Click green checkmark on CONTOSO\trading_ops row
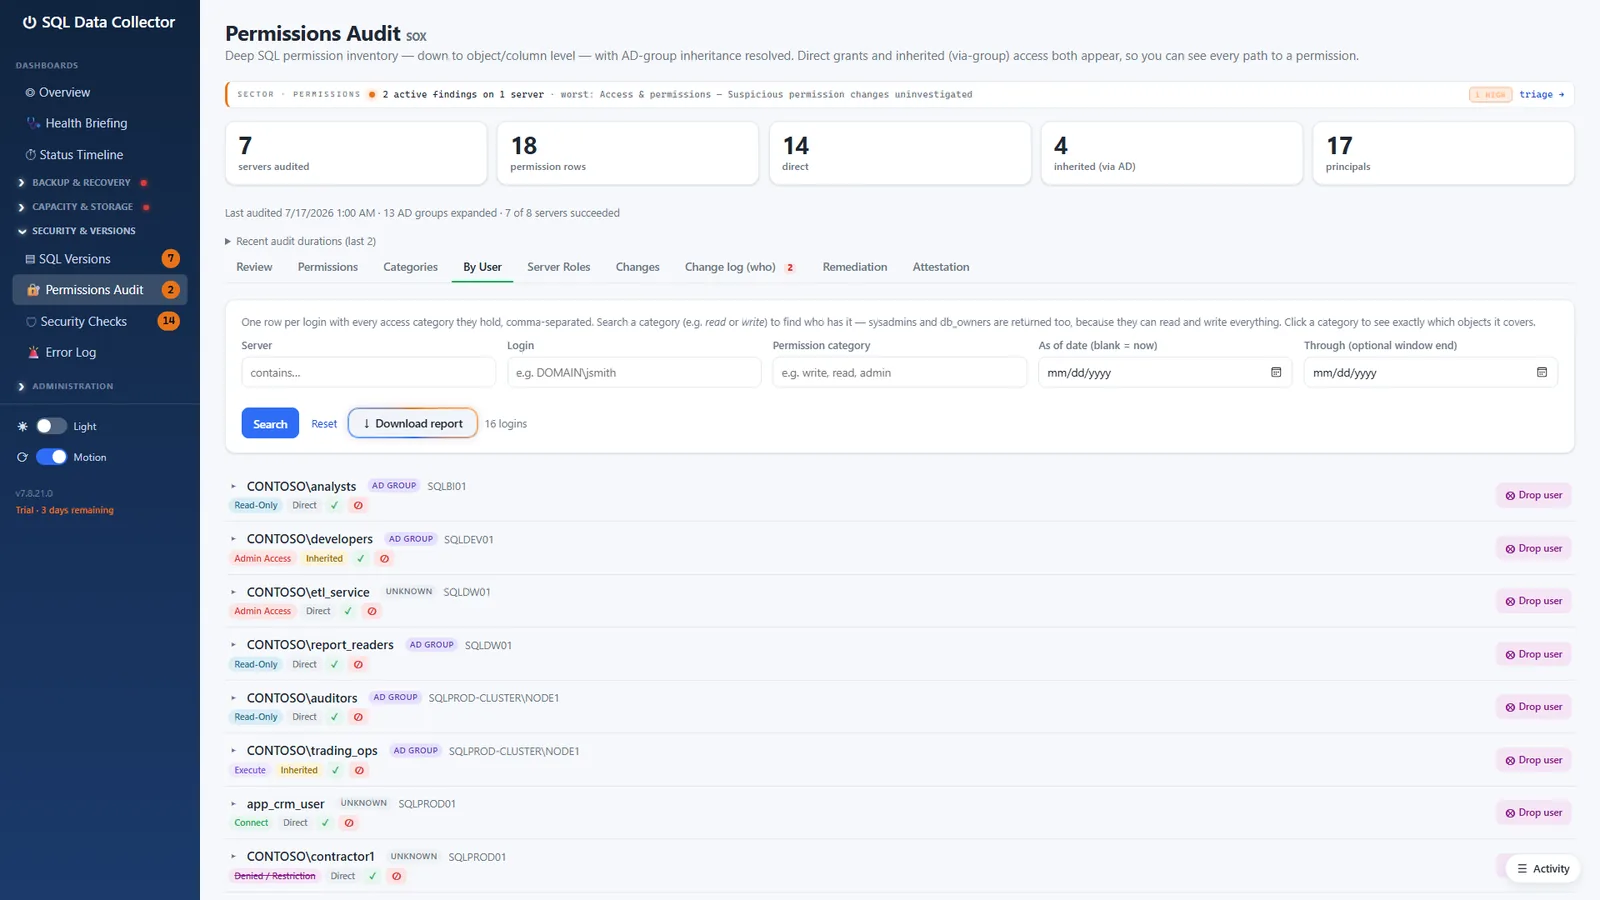 pyautogui.click(x=335, y=770)
